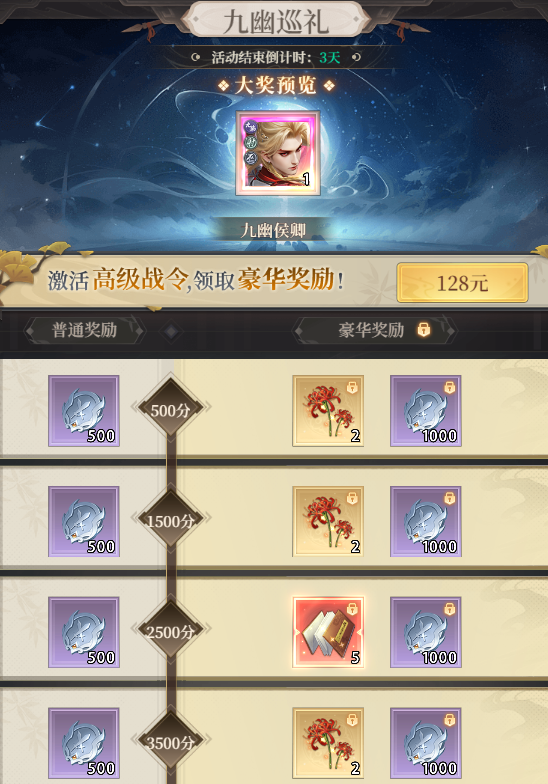Viewport: 548px width, 784px height.
Task: Tap the red spider lily reward at 1500分
Action: click(x=328, y=522)
